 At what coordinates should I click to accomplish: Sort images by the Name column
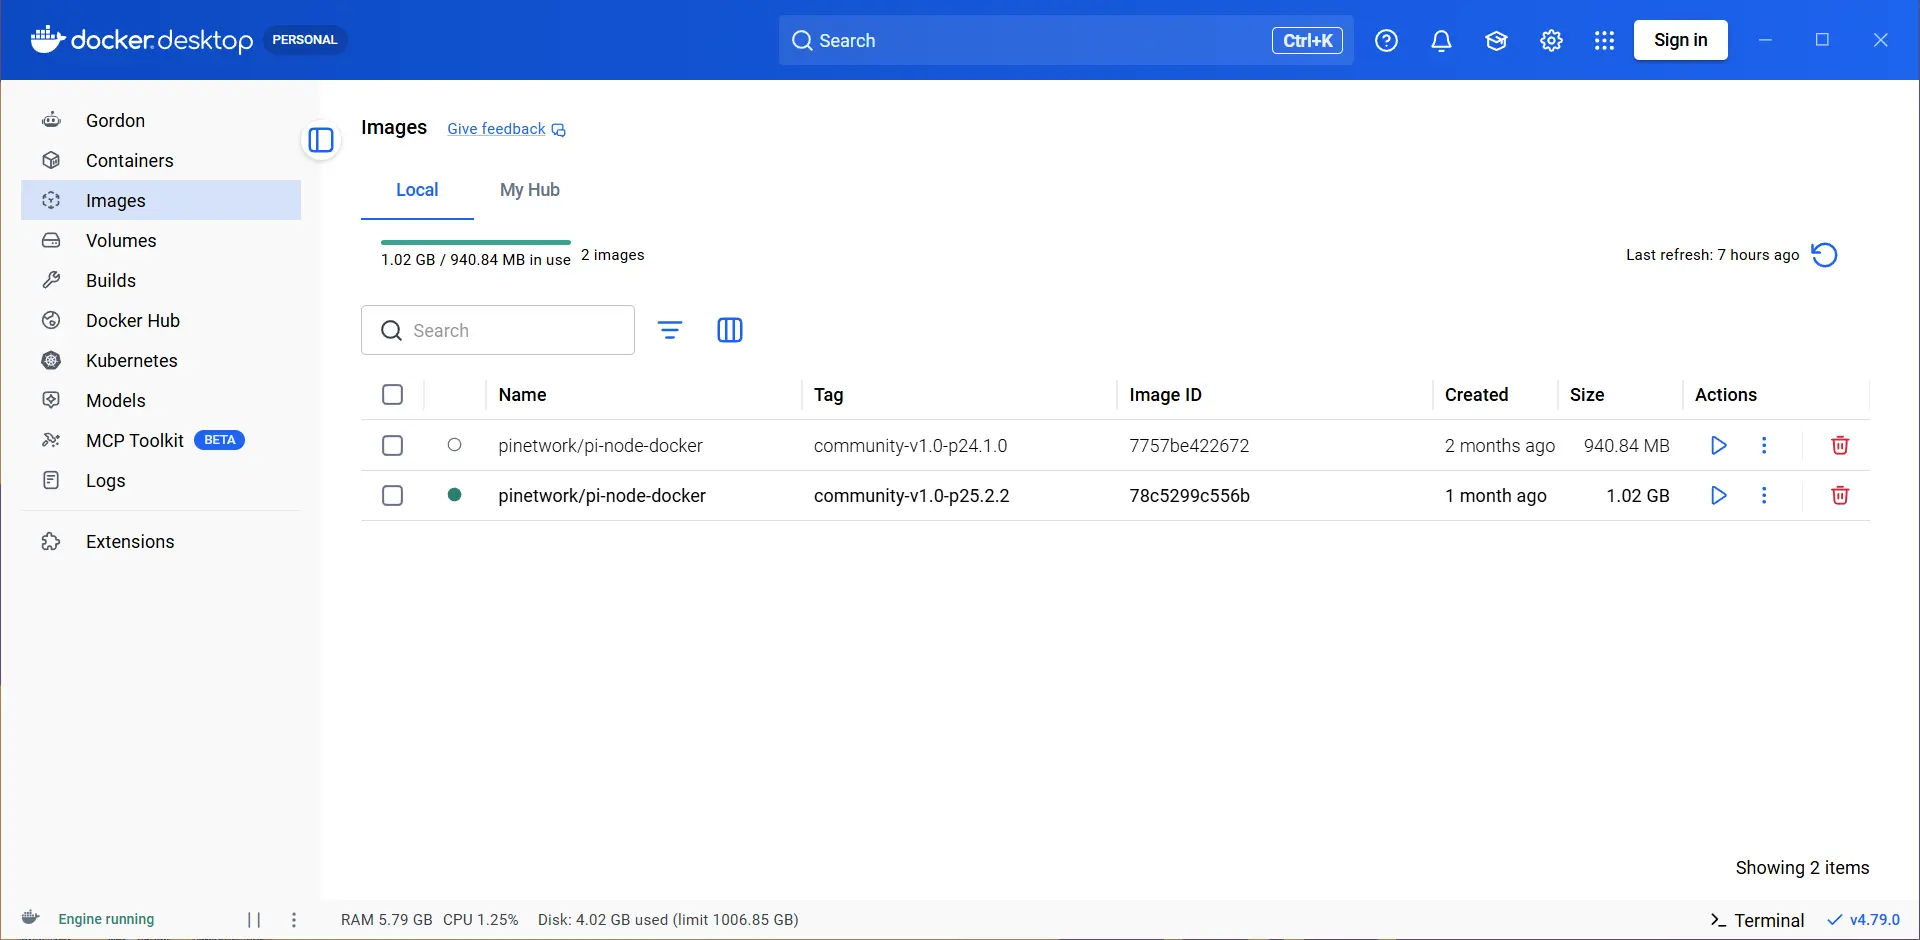click(522, 395)
